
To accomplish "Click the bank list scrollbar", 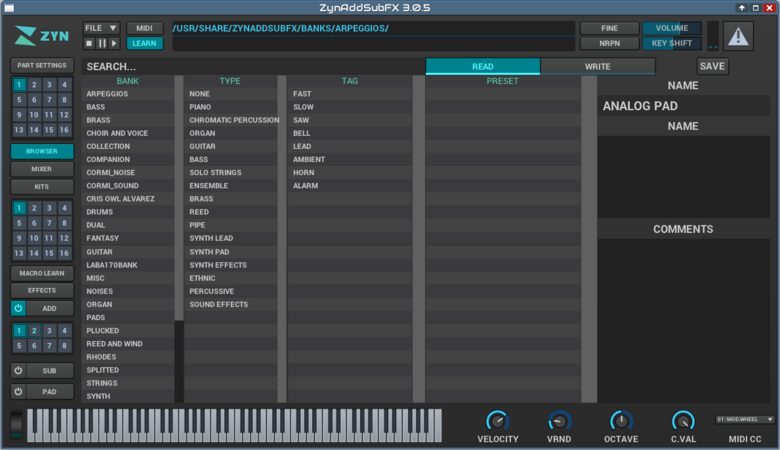I will [x=179, y=198].
